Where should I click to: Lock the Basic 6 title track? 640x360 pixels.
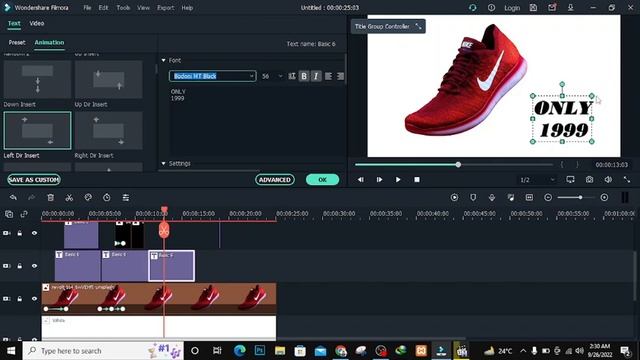pyautogui.click(x=20, y=266)
